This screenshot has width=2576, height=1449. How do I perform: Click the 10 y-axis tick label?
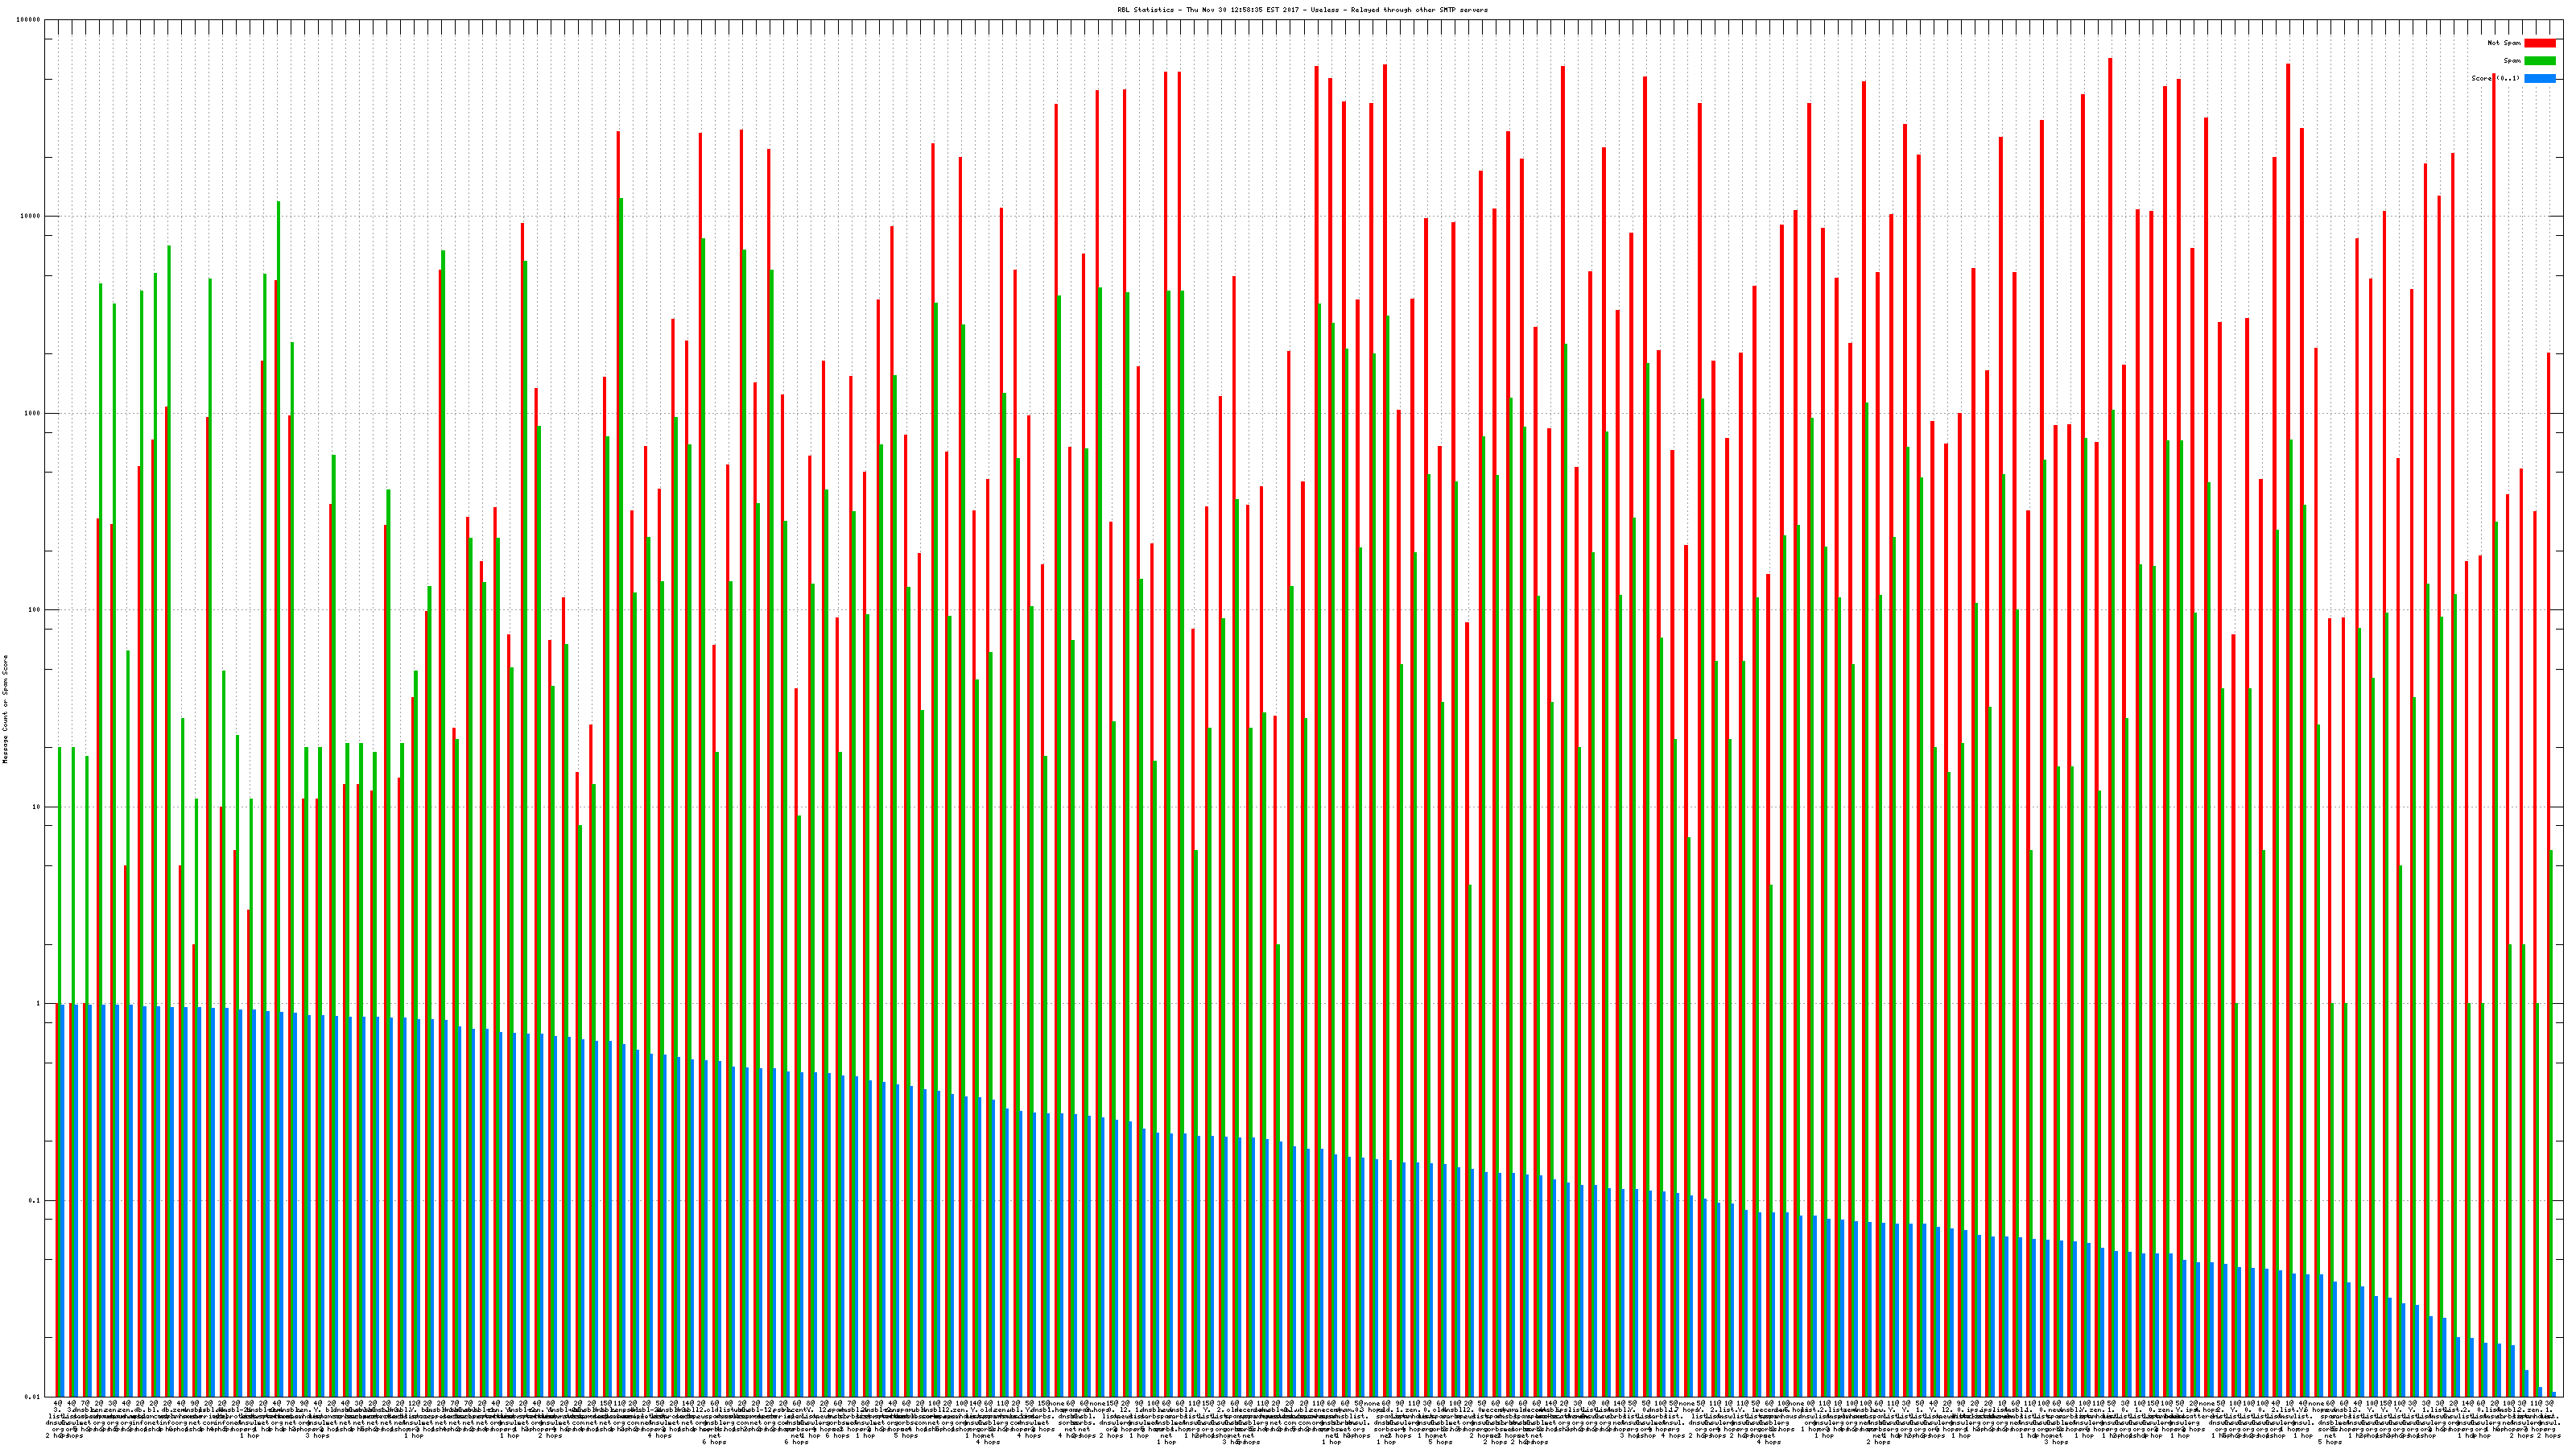tap(37, 807)
